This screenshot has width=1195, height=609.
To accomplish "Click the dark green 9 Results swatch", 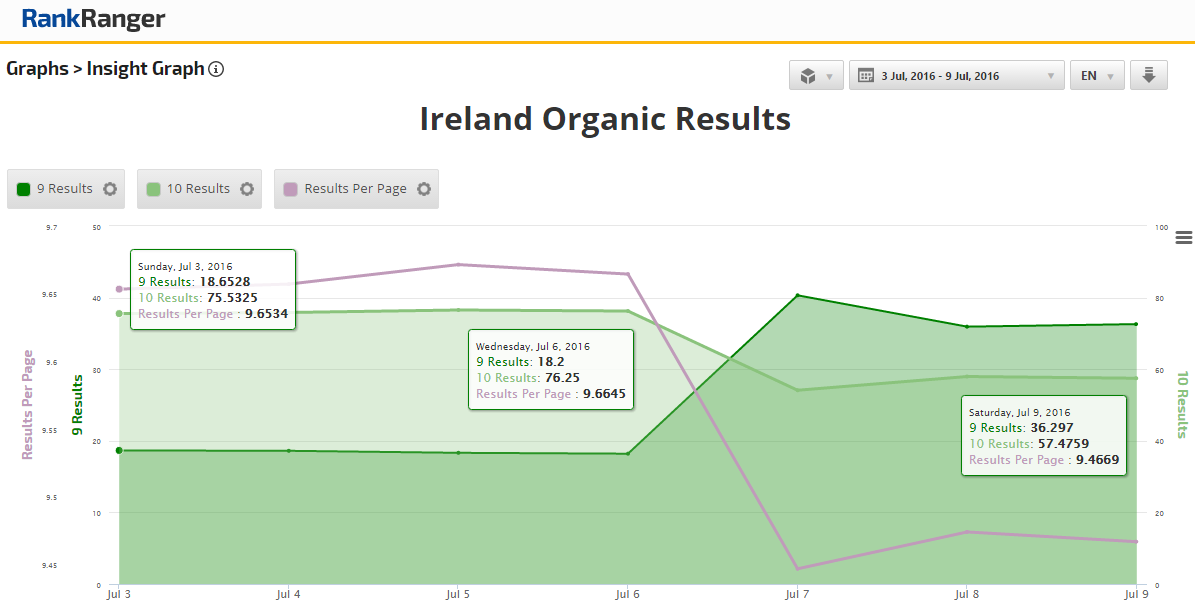I will click(x=24, y=189).
